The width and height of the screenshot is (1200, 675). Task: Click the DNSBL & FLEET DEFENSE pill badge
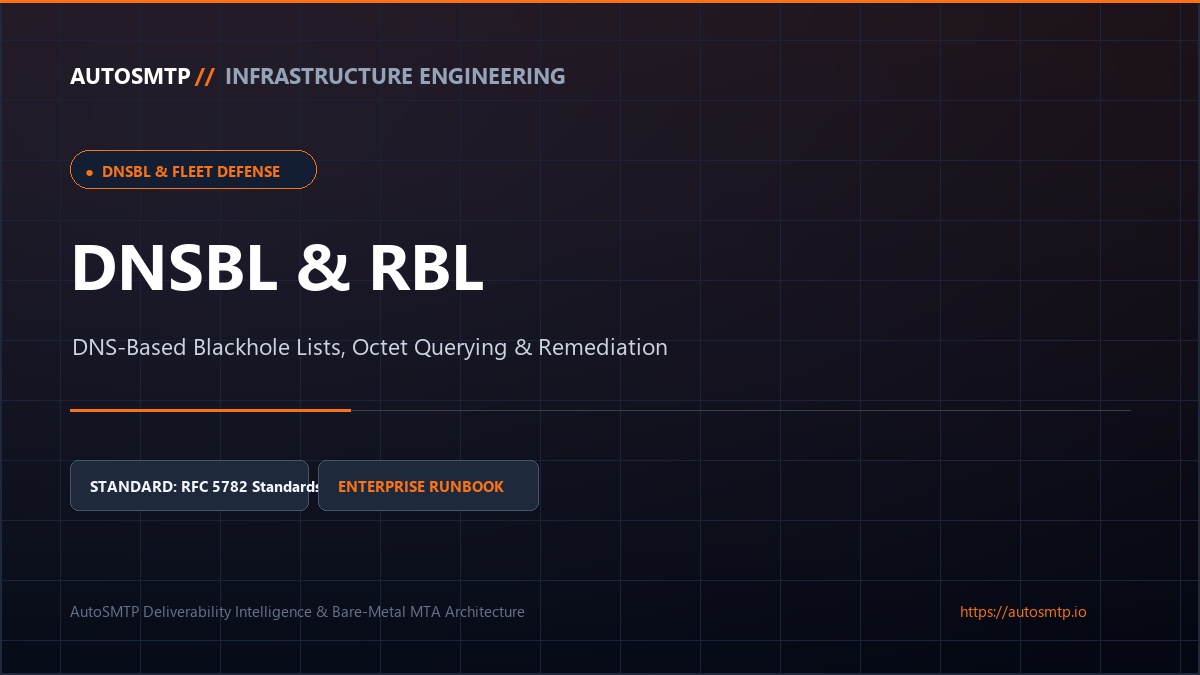click(x=193, y=170)
